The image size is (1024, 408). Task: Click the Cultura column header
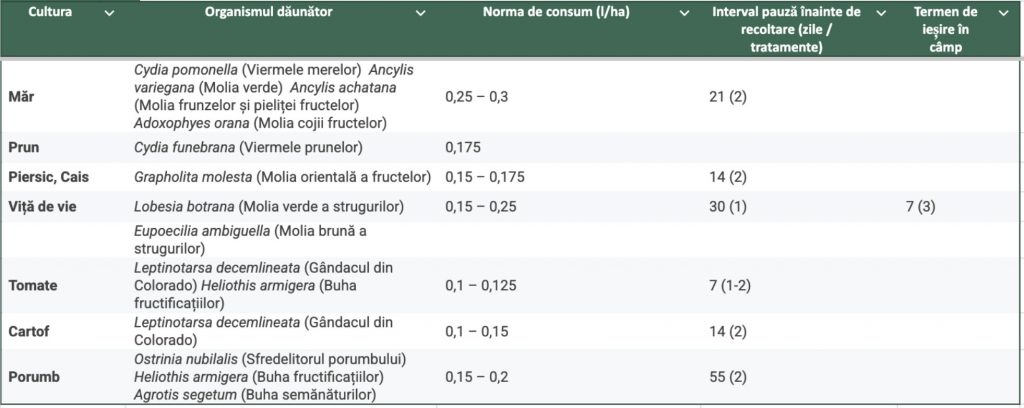(x=50, y=13)
